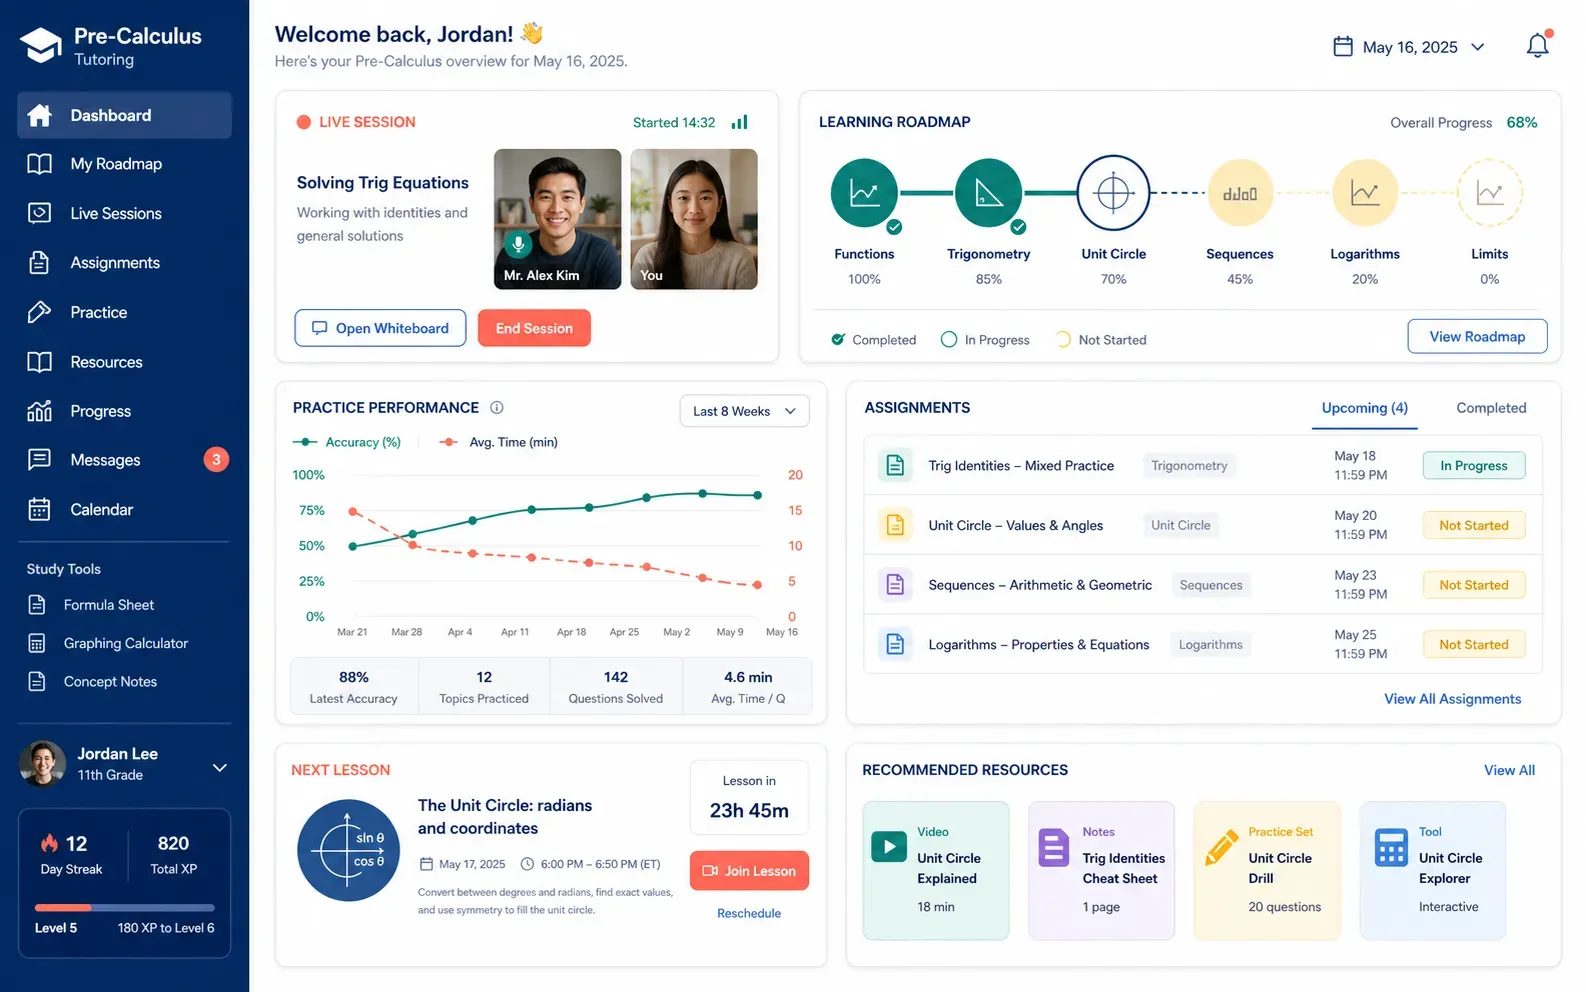The image size is (1586, 992).
Task: Expand the Jordan Lee profile menu
Action: (220, 767)
